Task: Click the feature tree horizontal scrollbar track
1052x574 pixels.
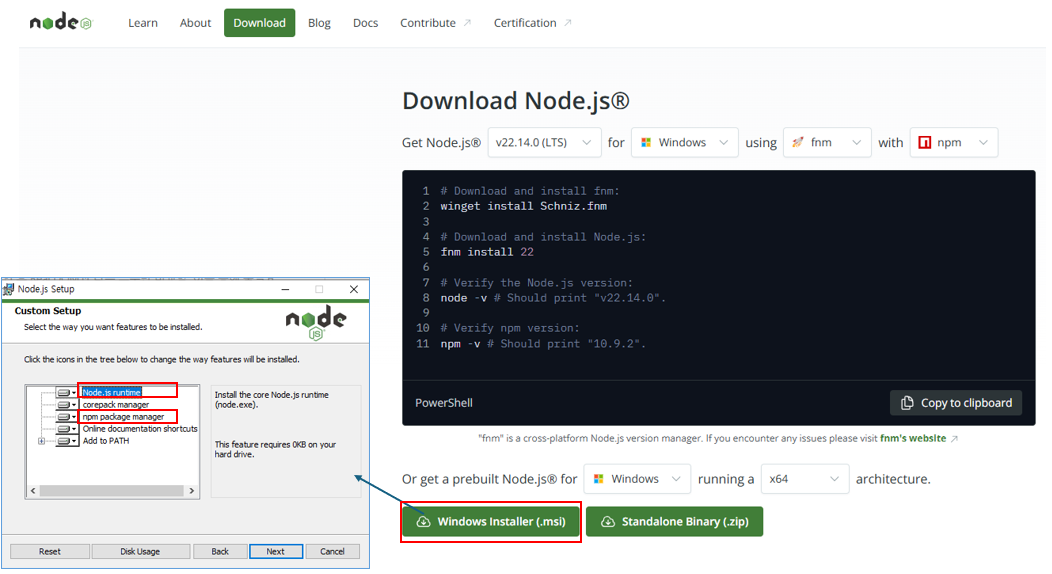Action: click(x=112, y=491)
